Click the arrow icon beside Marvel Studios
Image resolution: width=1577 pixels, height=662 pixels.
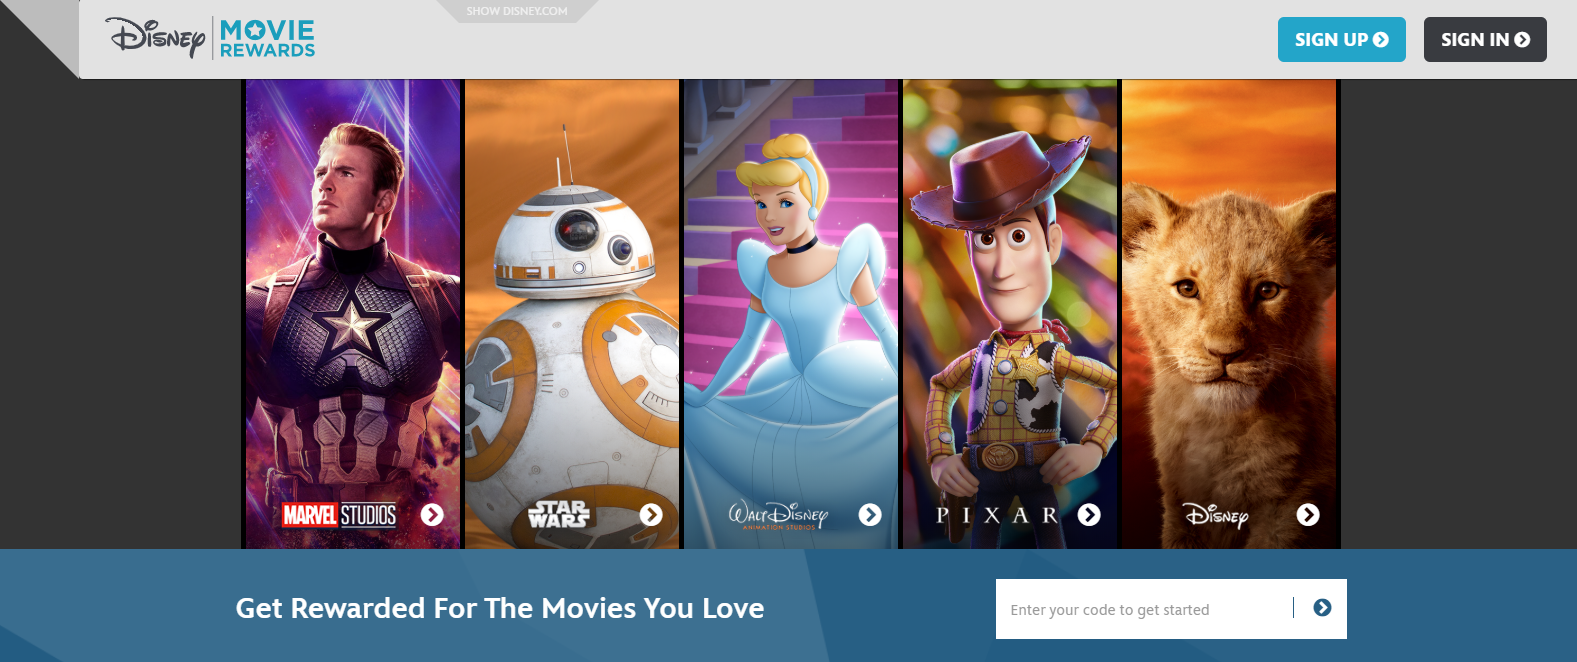click(432, 514)
